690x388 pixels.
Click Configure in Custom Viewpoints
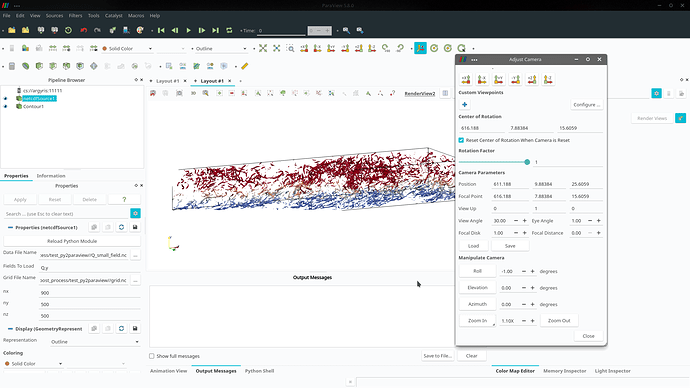click(587, 105)
